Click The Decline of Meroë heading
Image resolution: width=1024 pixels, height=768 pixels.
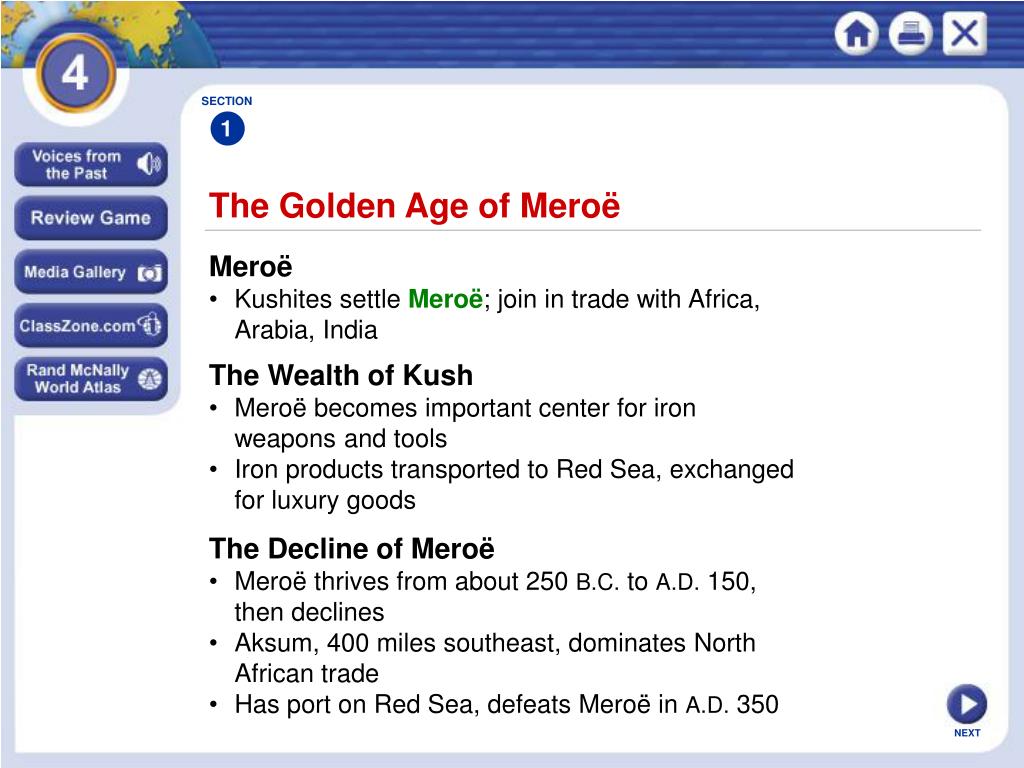[x=351, y=549]
